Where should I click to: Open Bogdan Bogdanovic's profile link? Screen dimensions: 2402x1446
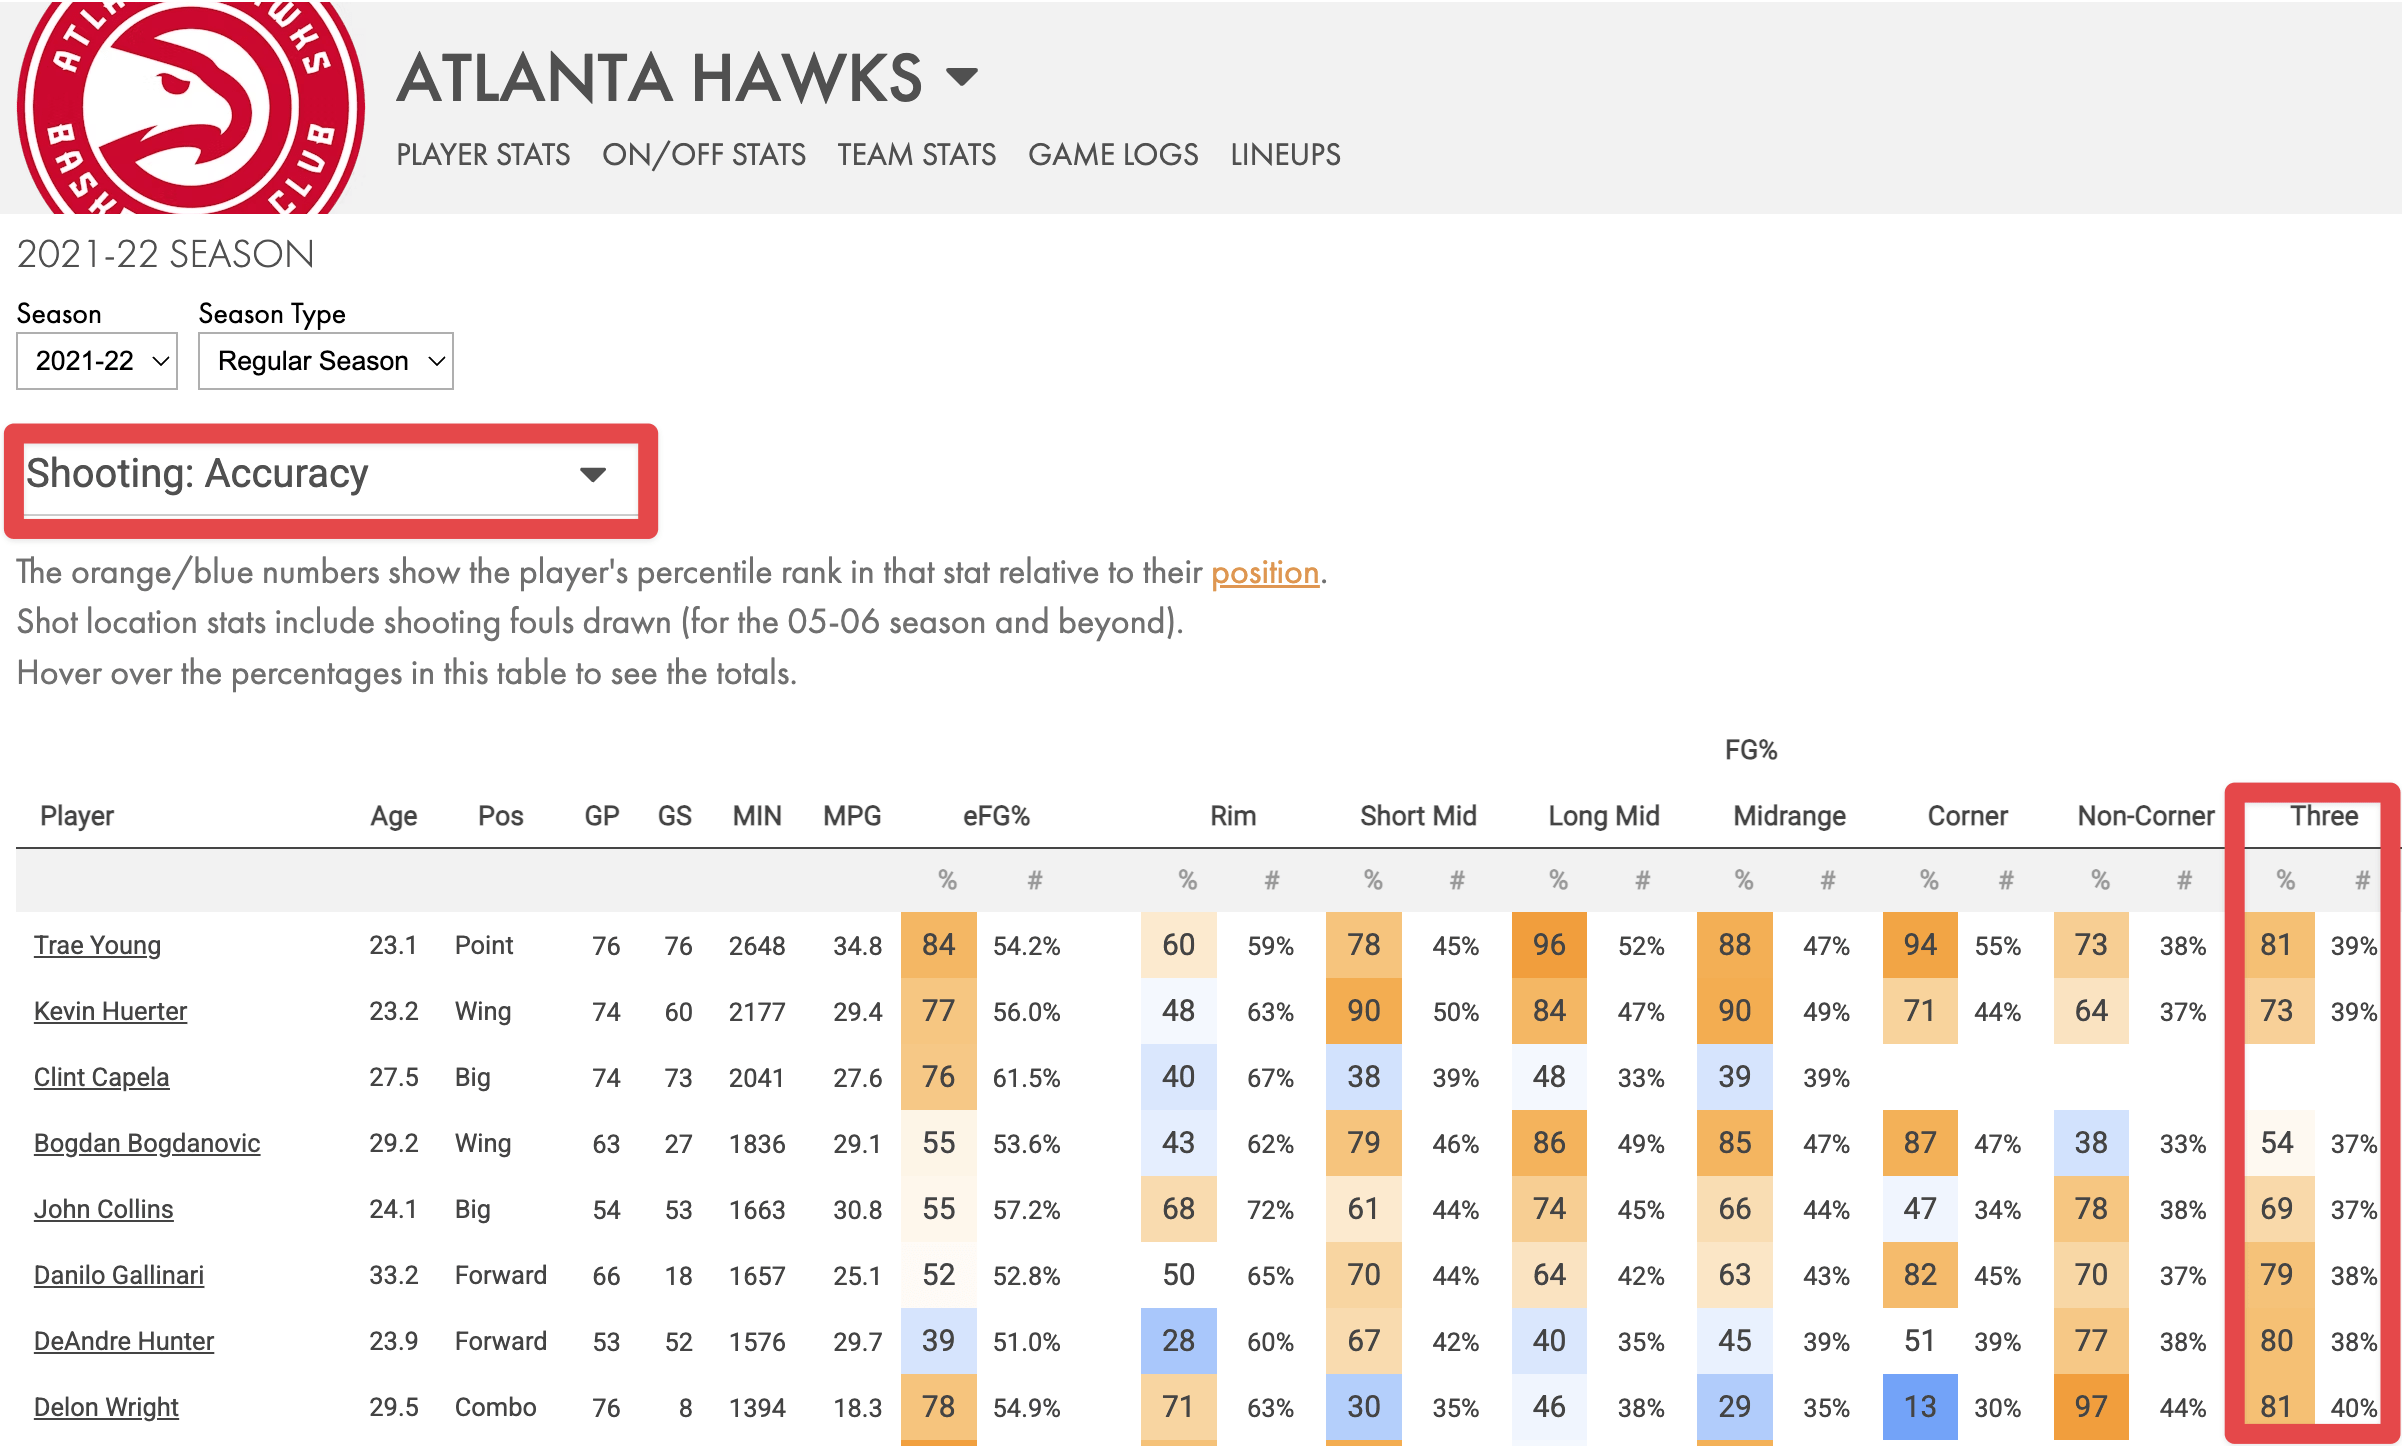coord(147,1143)
